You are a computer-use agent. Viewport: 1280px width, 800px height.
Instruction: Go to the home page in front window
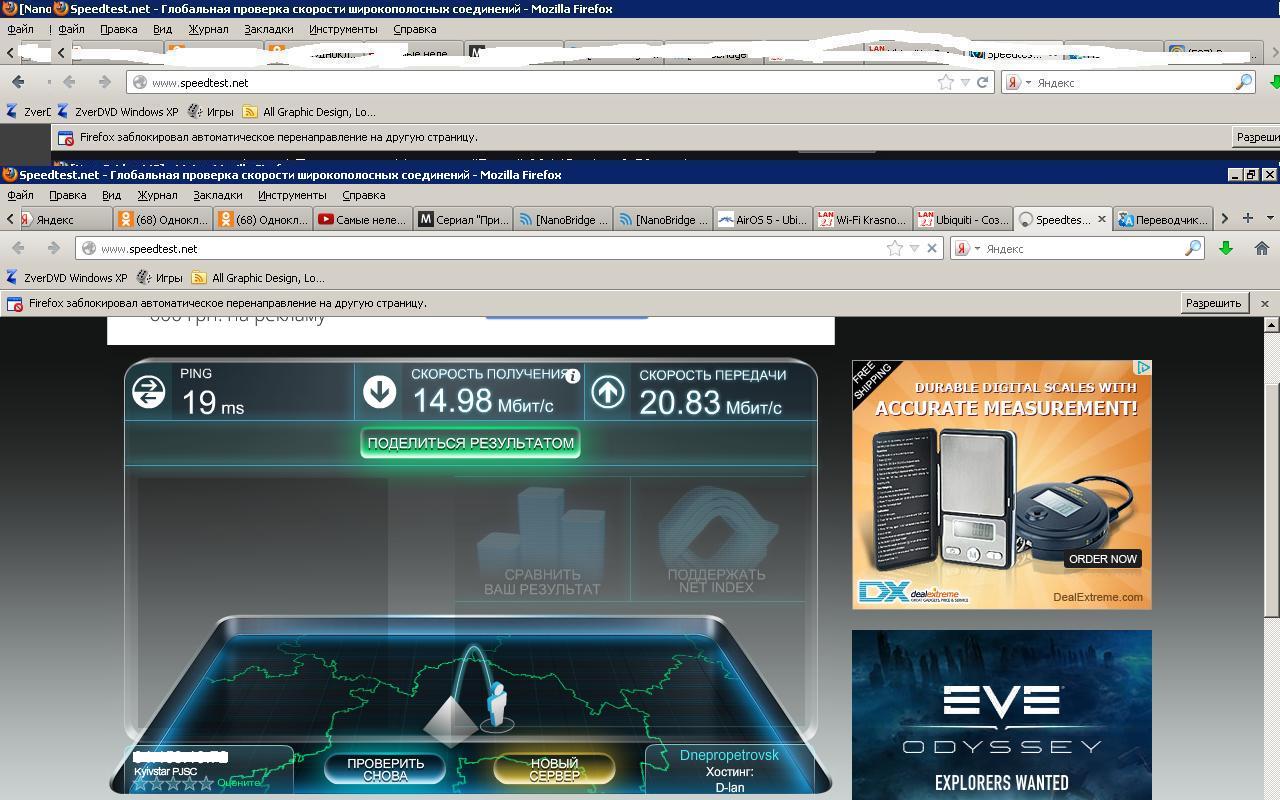(1261, 248)
